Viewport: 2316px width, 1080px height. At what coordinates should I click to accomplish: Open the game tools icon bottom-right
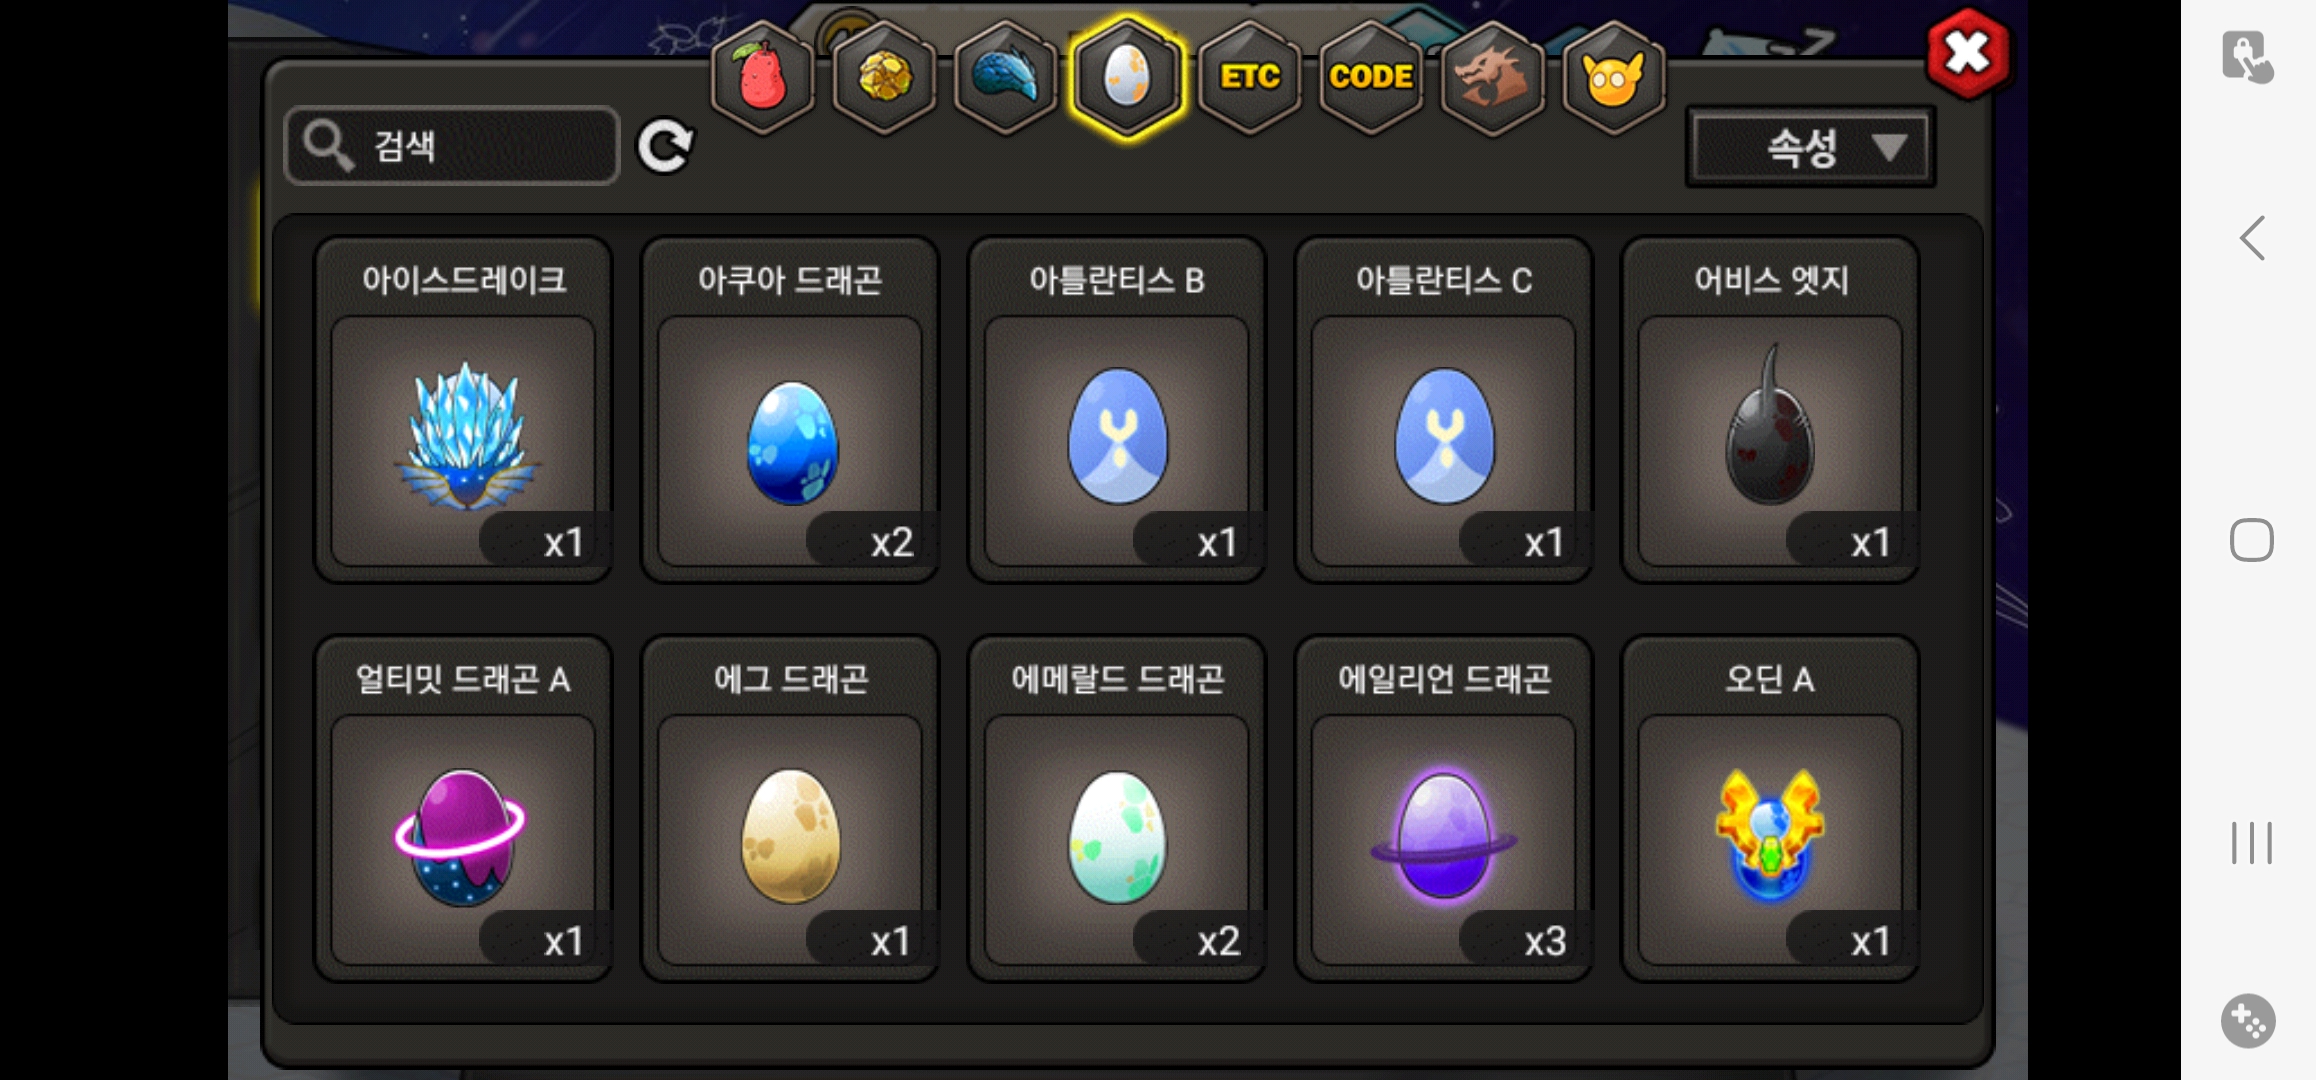coord(2249,1021)
